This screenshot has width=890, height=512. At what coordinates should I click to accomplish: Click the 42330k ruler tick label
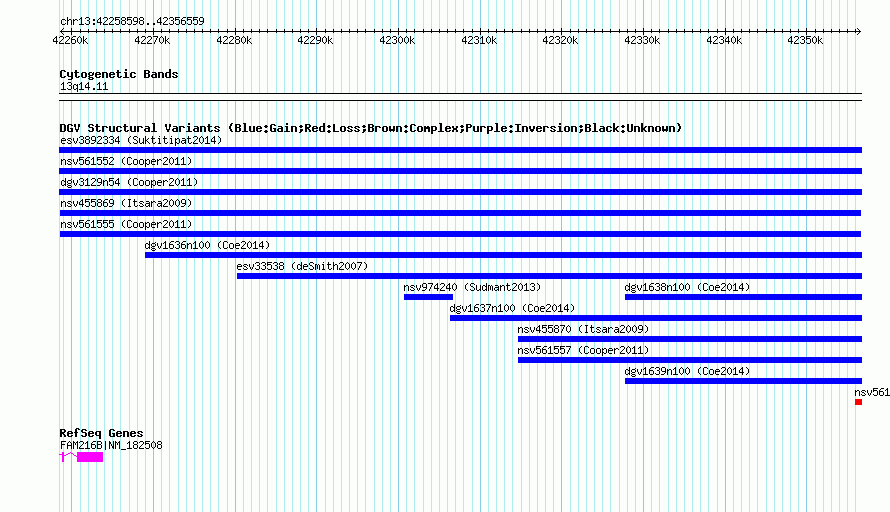[x=642, y=40]
